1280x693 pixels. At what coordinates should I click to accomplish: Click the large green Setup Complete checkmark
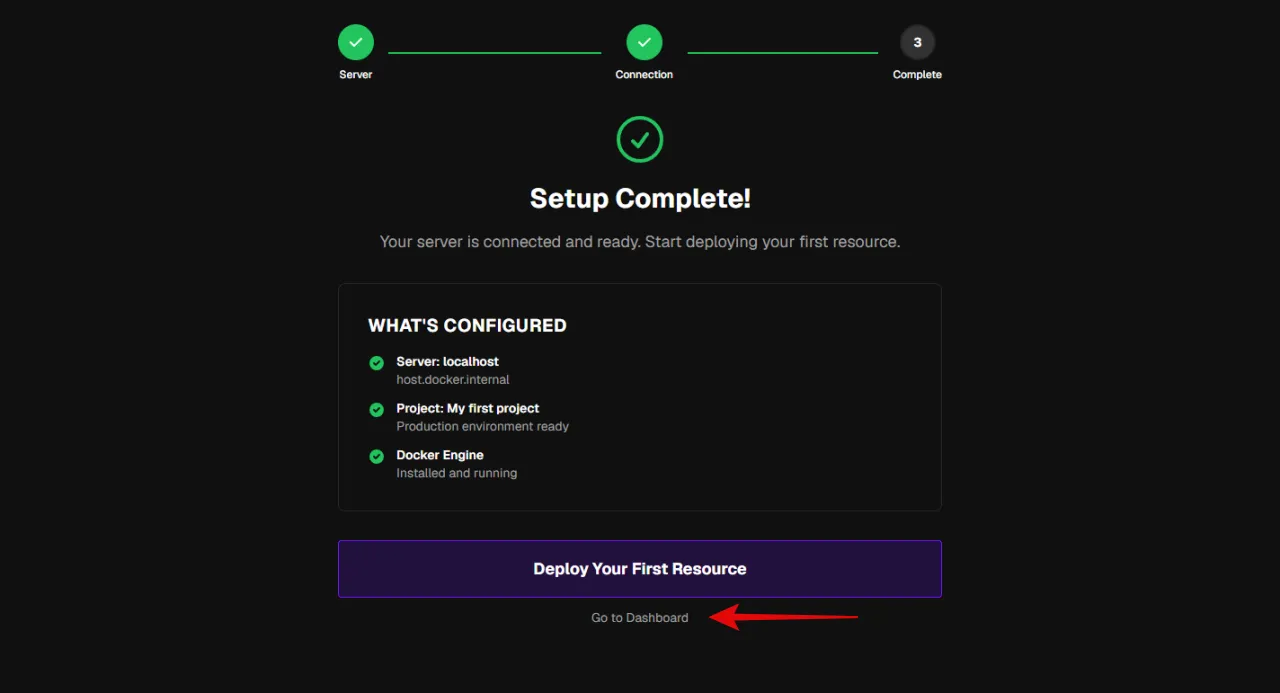[x=640, y=139]
